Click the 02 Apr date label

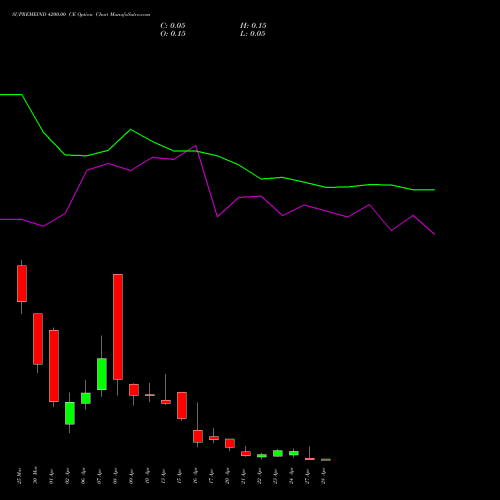67,476
